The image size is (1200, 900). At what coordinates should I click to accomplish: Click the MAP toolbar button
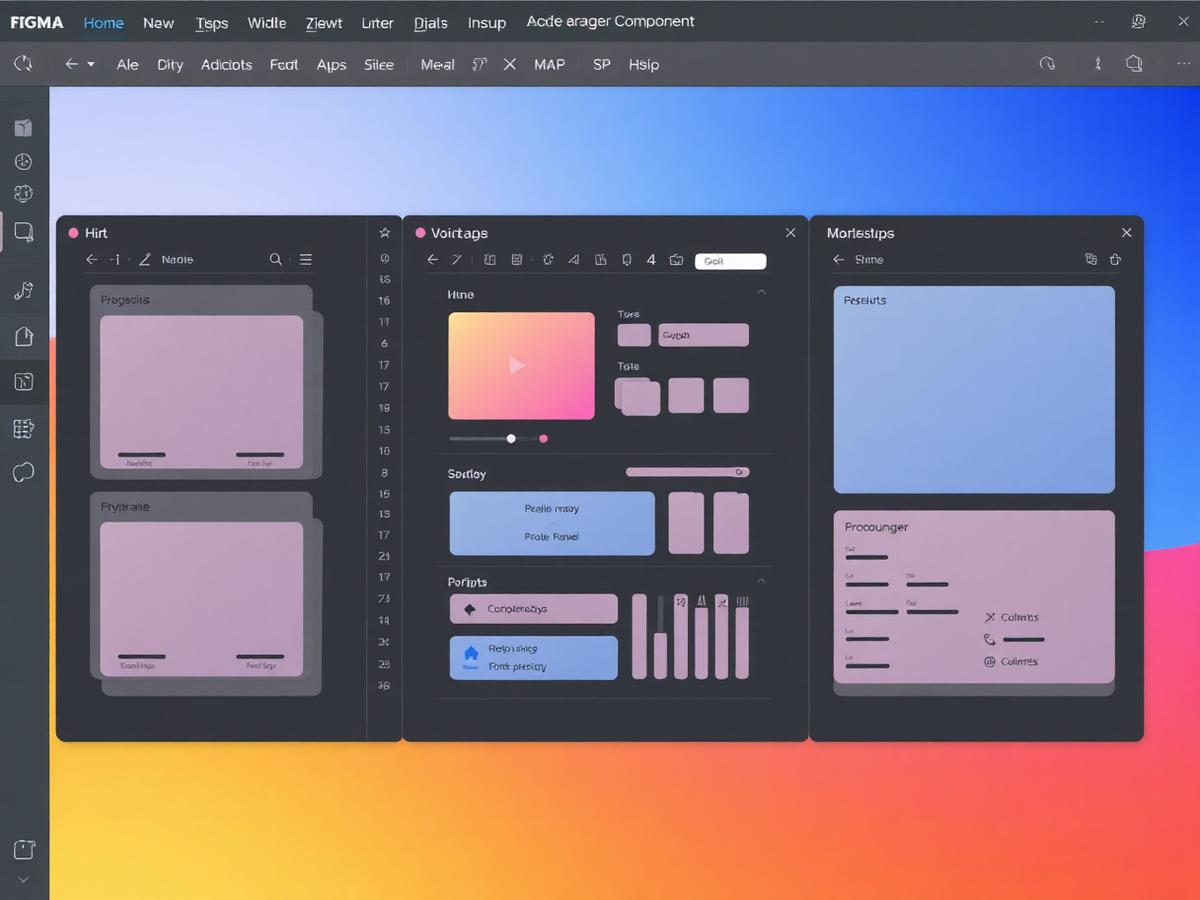pos(549,64)
